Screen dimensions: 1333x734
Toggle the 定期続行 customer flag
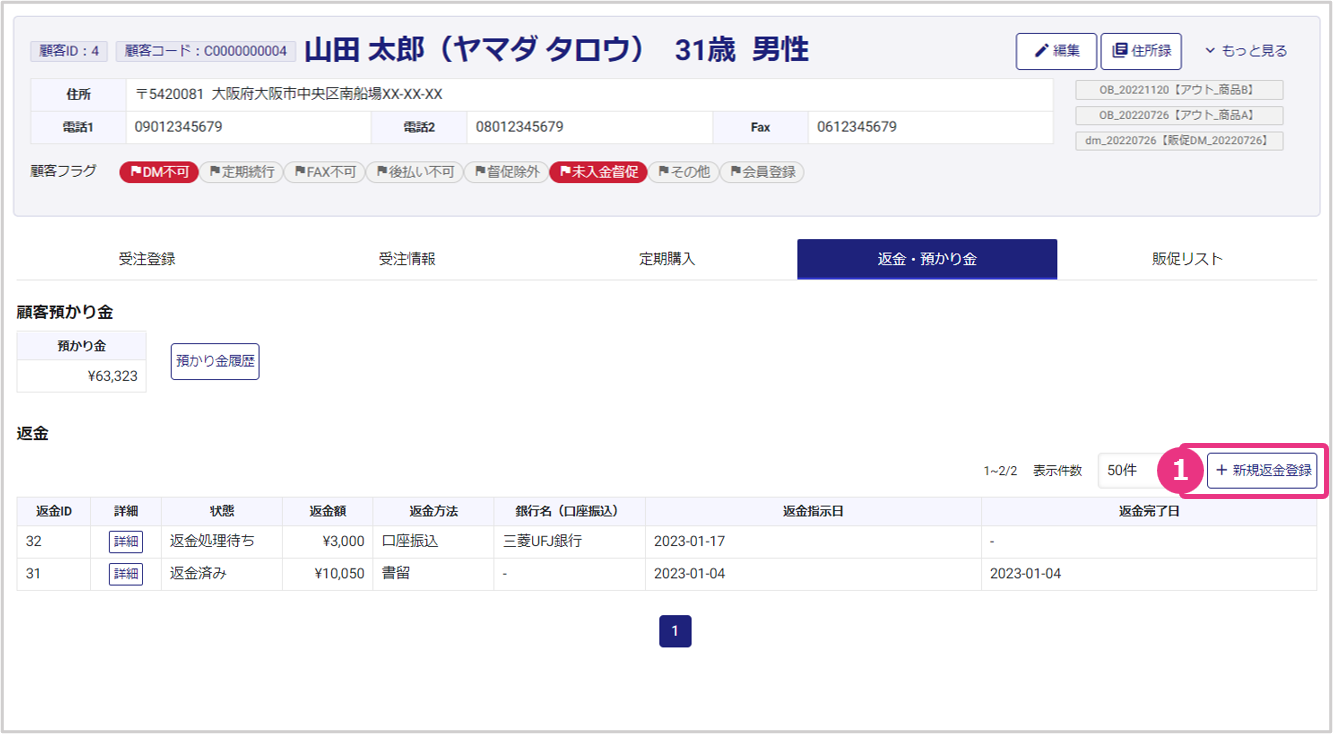point(241,172)
